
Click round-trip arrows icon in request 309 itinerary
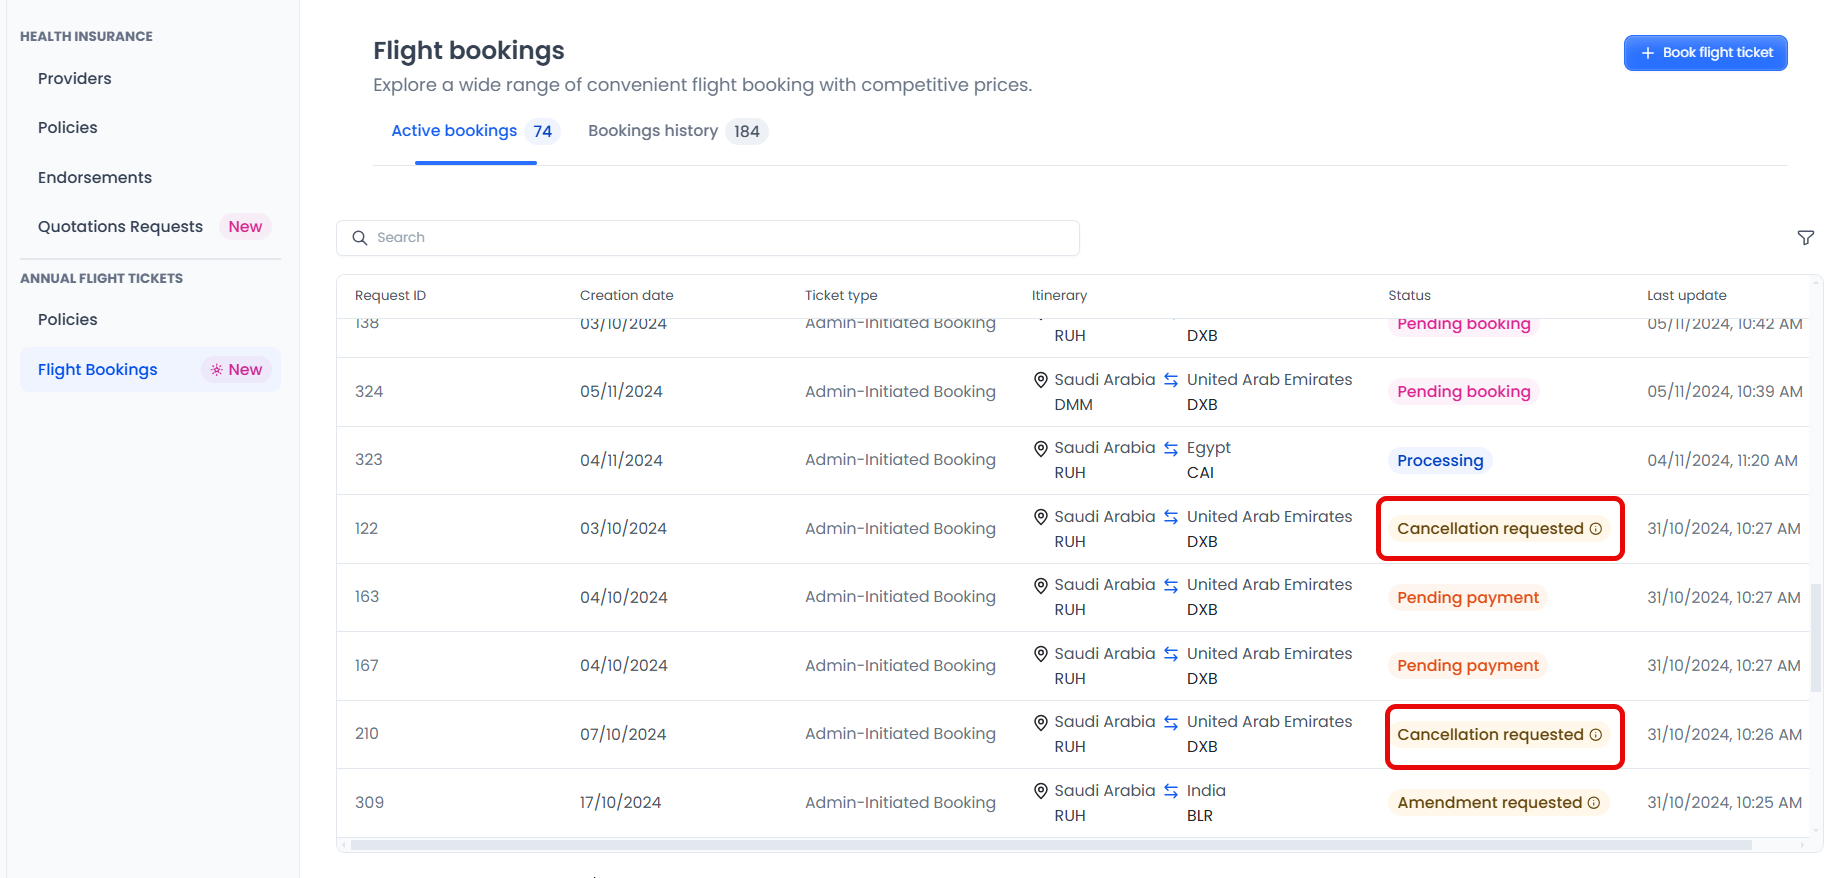click(1171, 791)
